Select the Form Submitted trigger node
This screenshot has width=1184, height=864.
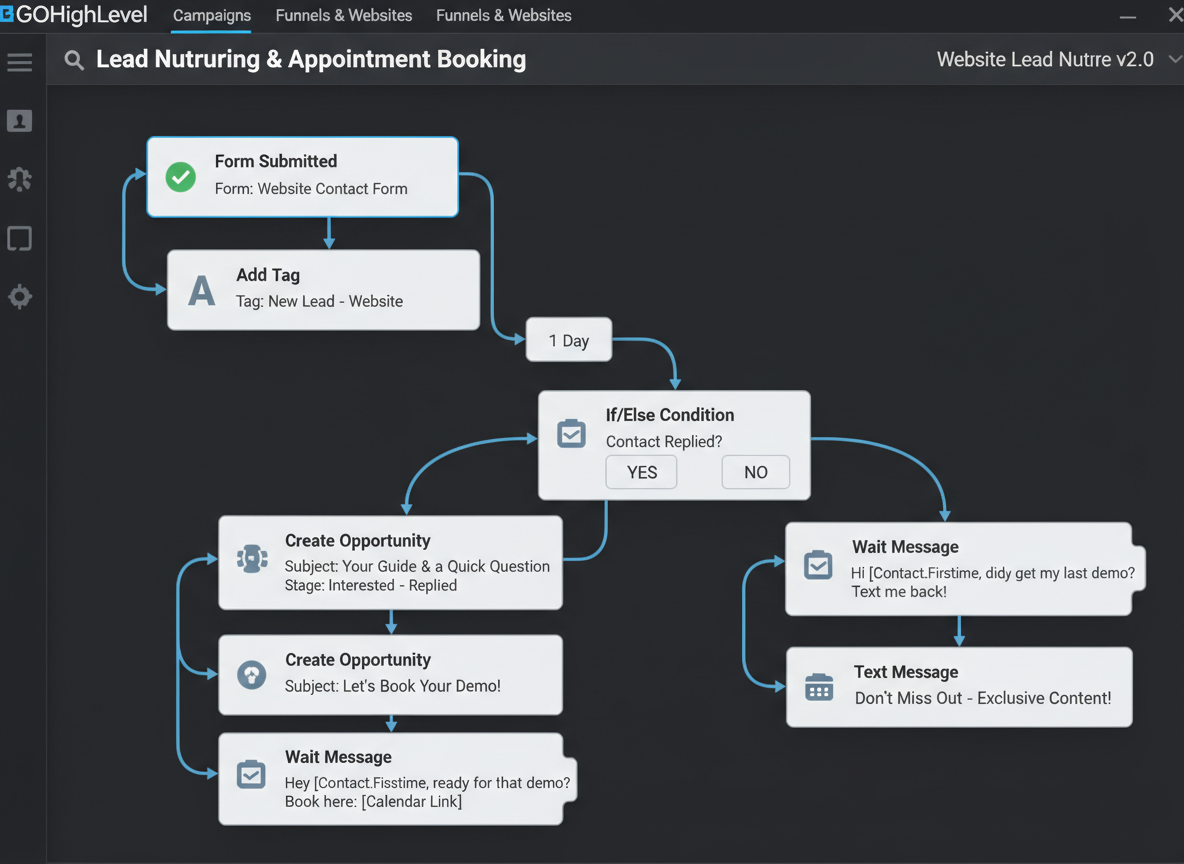pos(302,177)
